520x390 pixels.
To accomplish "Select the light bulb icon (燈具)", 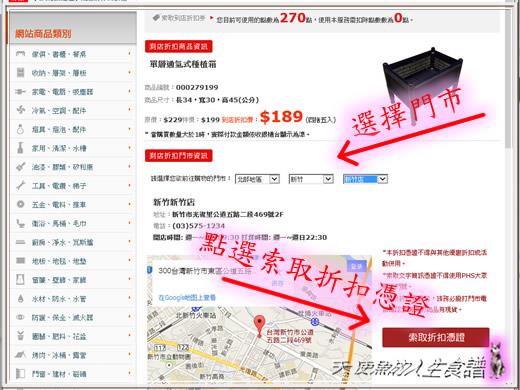I will pos(20,129).
